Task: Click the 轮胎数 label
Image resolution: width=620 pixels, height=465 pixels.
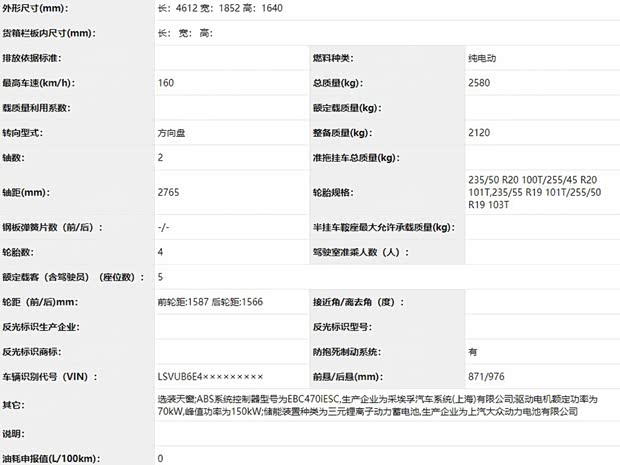Action: tap(18, 252)
